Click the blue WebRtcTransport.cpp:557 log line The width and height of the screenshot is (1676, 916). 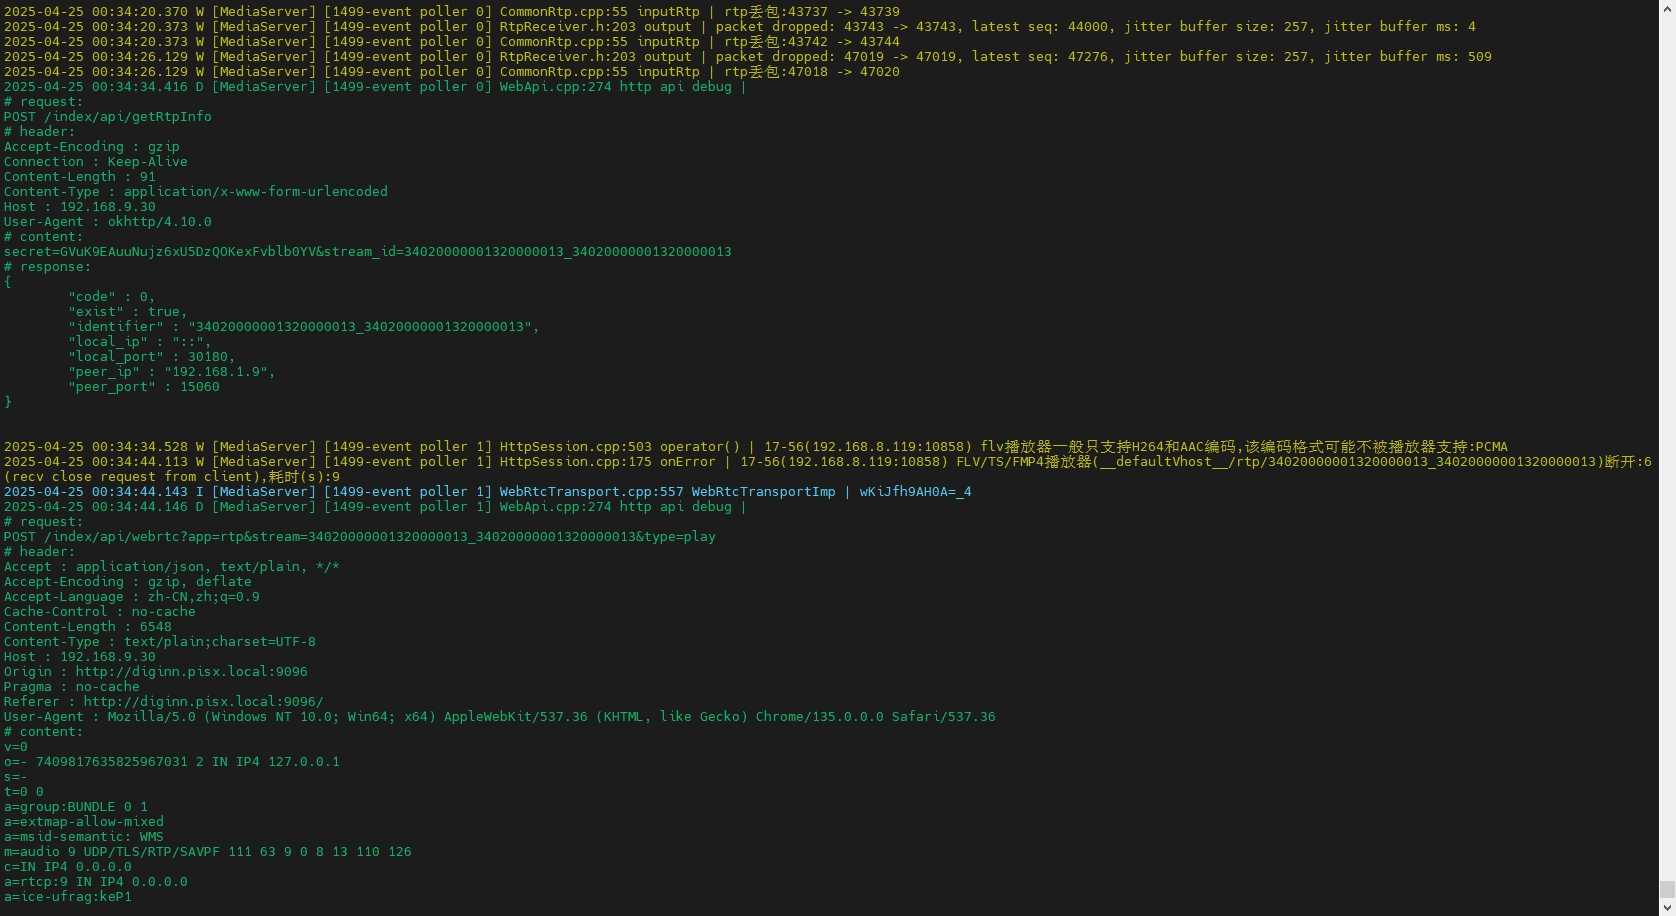click(x=487, y=492)
